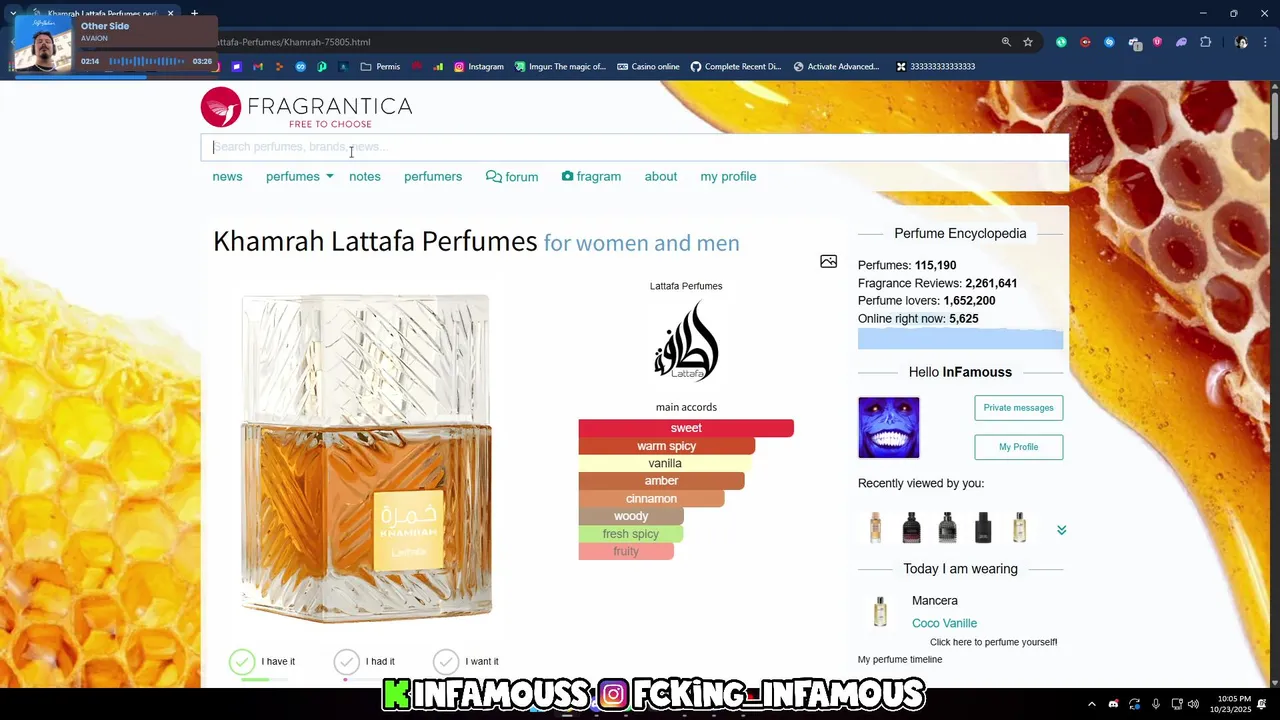Open the Permis bookmarks folder
This screenshot has width=1280, height=720.
[x=381, y=67]
